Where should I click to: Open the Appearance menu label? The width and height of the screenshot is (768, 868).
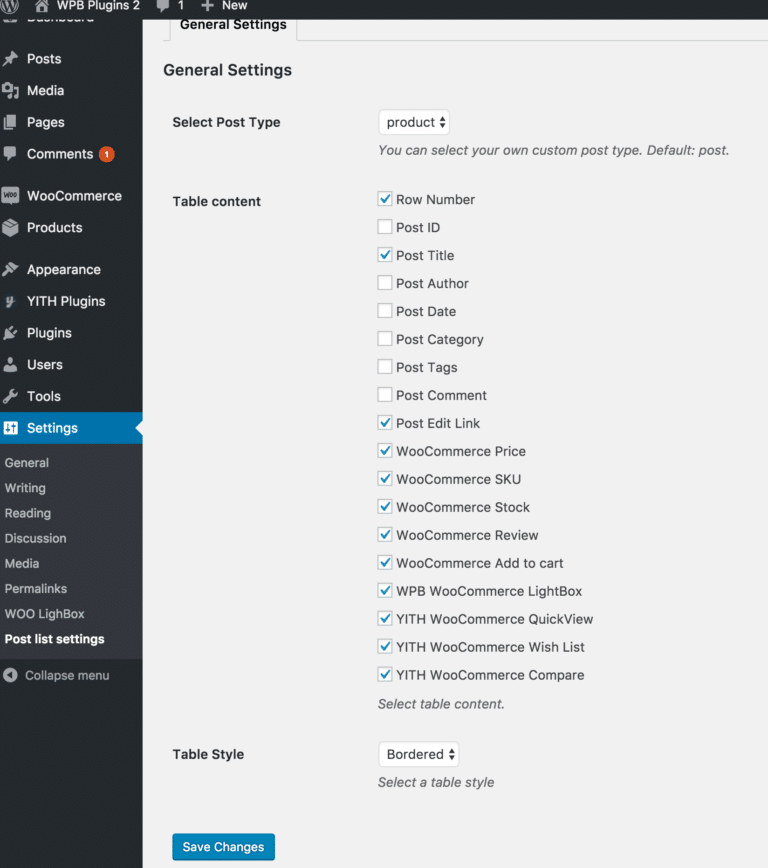pos(64,270)
